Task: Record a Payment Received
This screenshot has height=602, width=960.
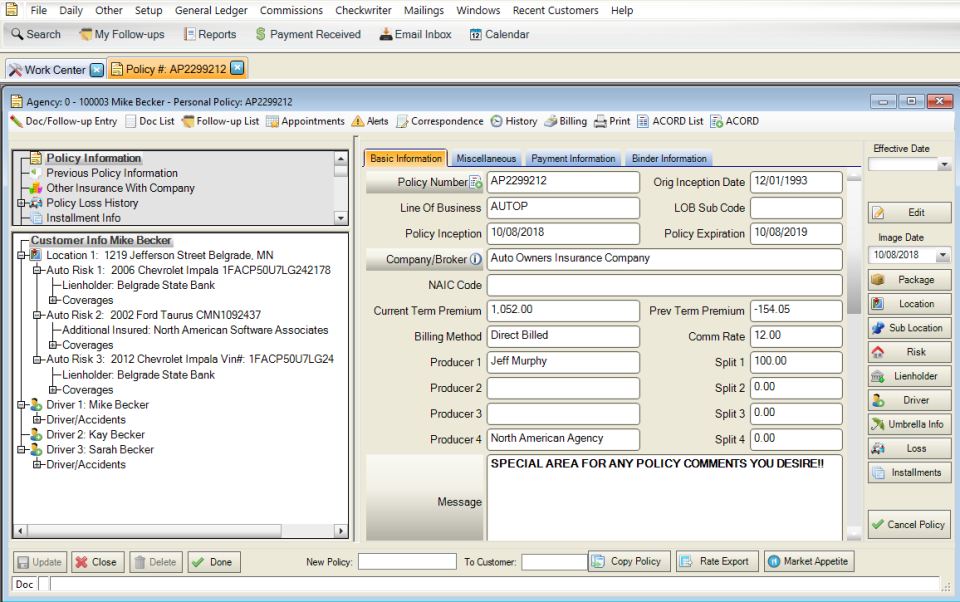Action: coord(307,33)
